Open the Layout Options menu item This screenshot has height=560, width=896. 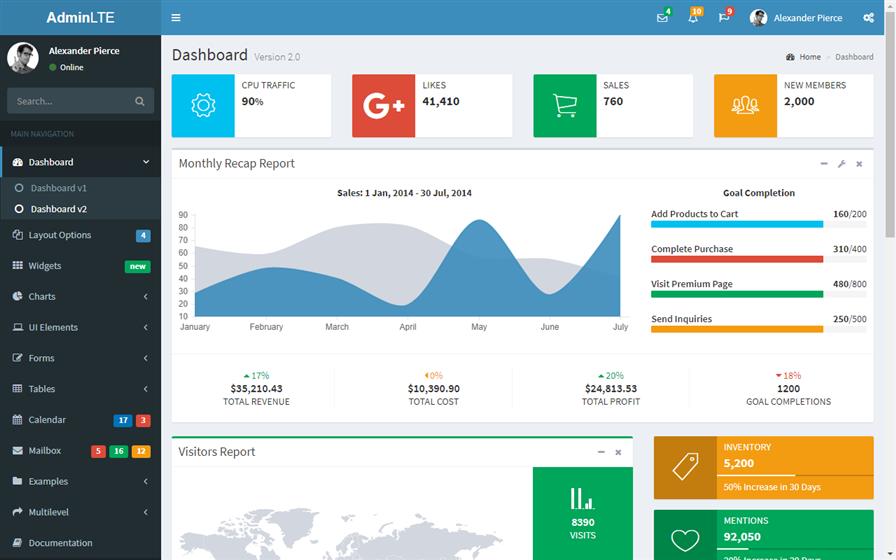(81, 235)
